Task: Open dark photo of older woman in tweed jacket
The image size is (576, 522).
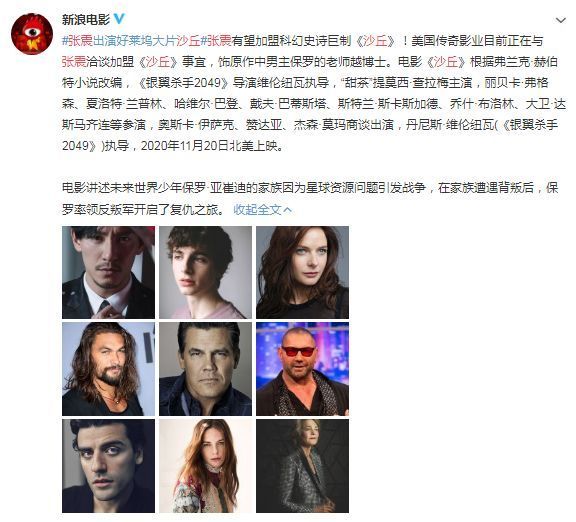Action: 302,466
